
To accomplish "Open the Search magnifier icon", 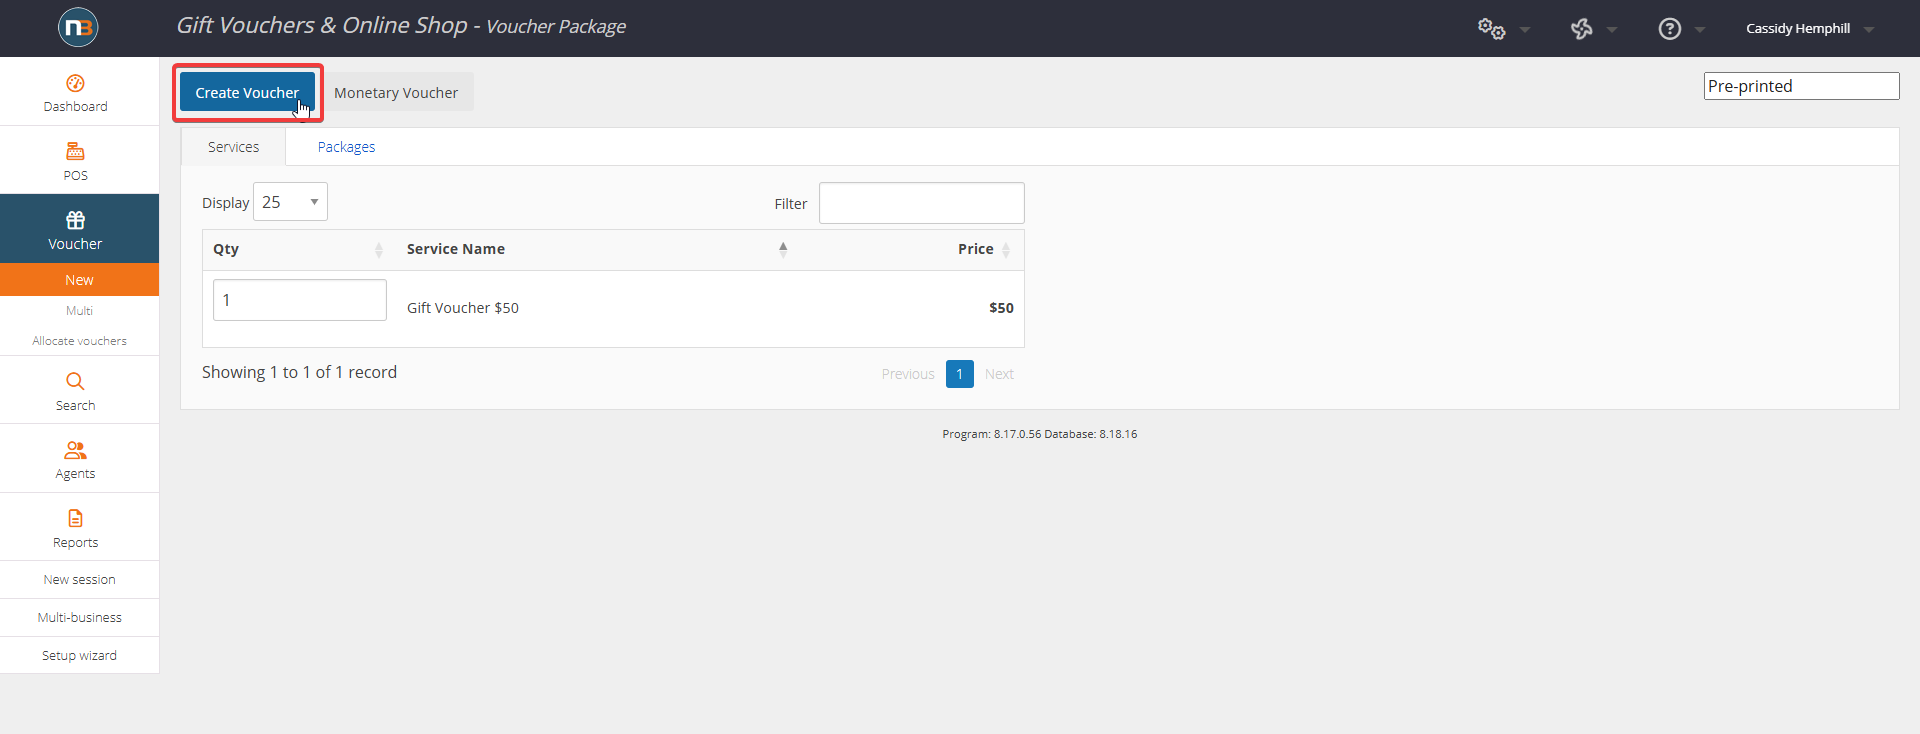I will (75, 381).
